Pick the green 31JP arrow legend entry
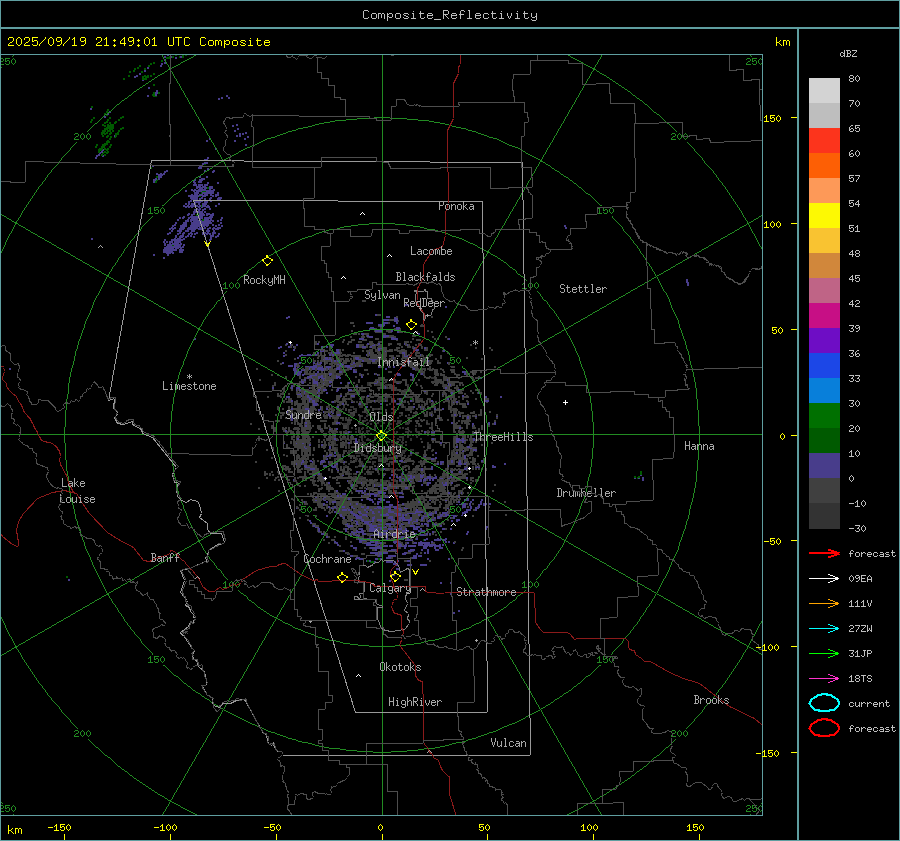 pos(824,653)
